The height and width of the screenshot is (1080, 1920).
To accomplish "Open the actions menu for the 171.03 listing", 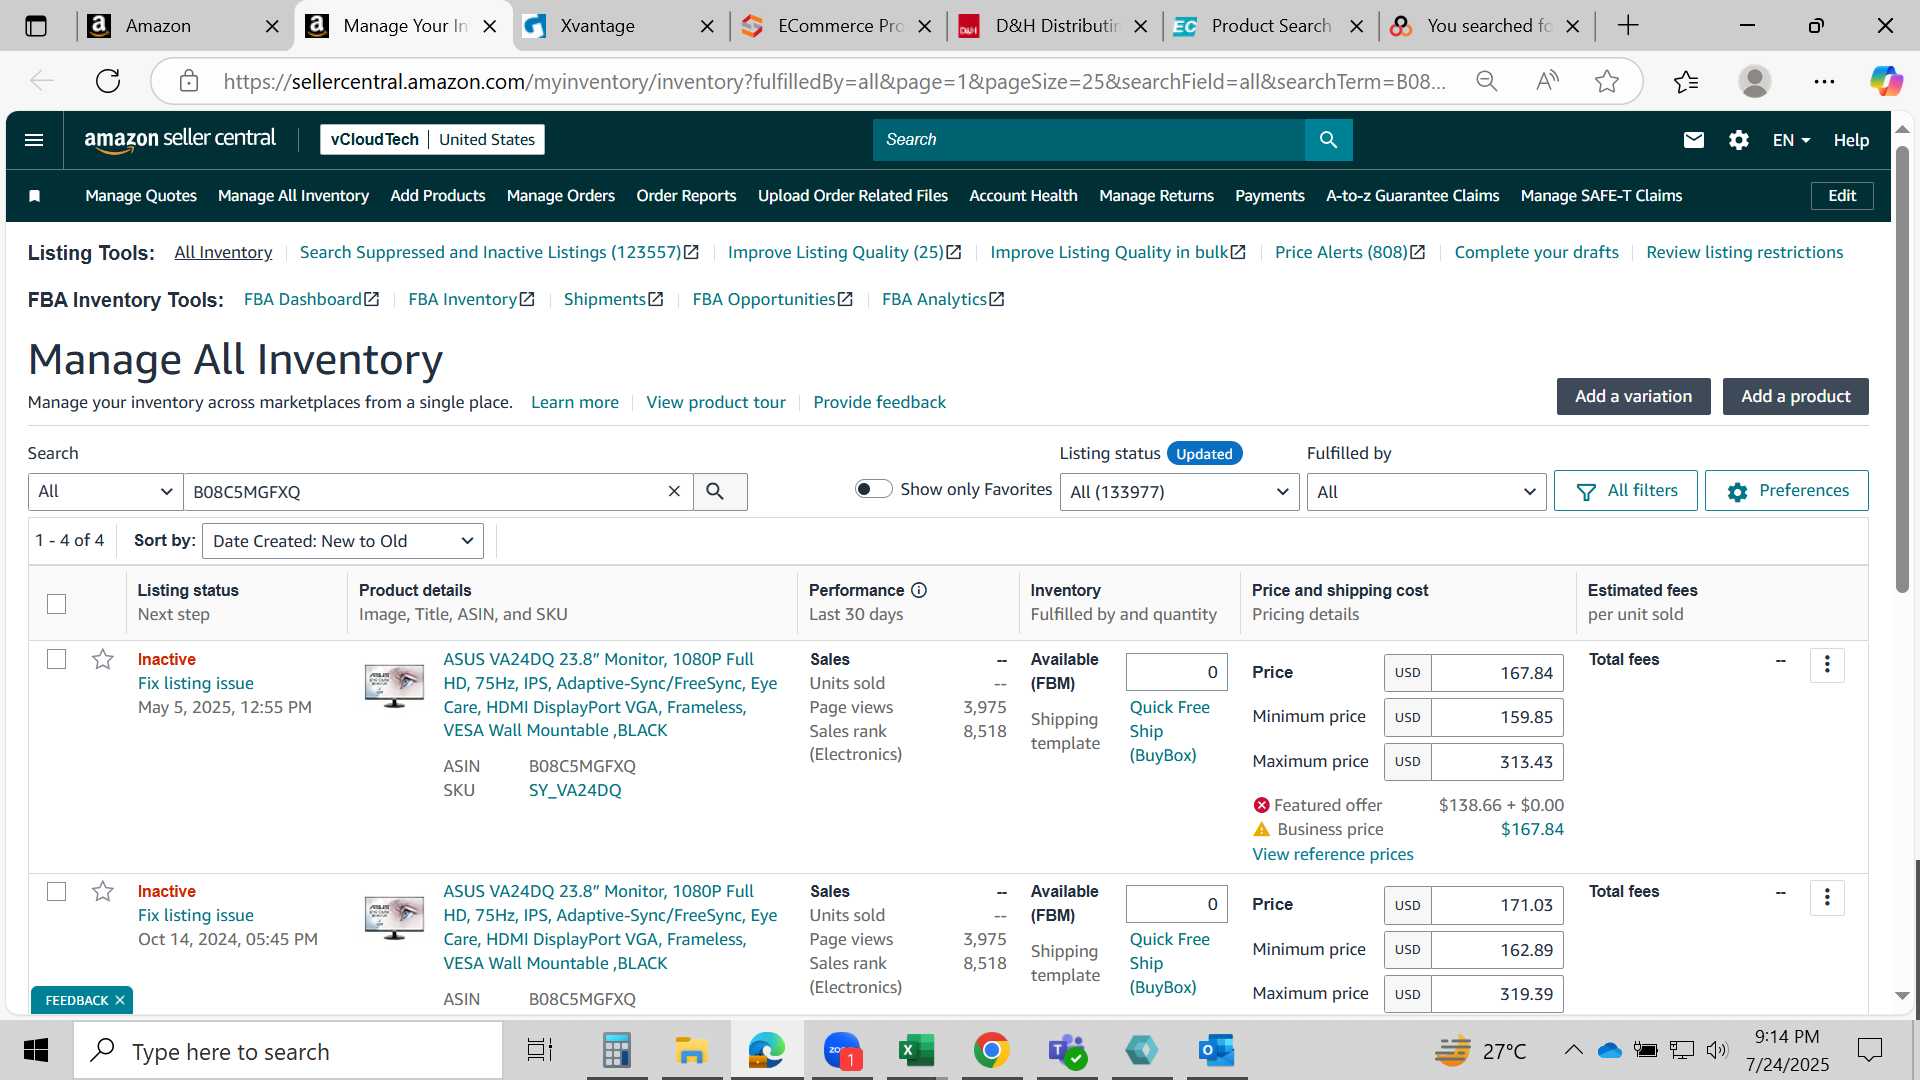I will click(1827, 897).
